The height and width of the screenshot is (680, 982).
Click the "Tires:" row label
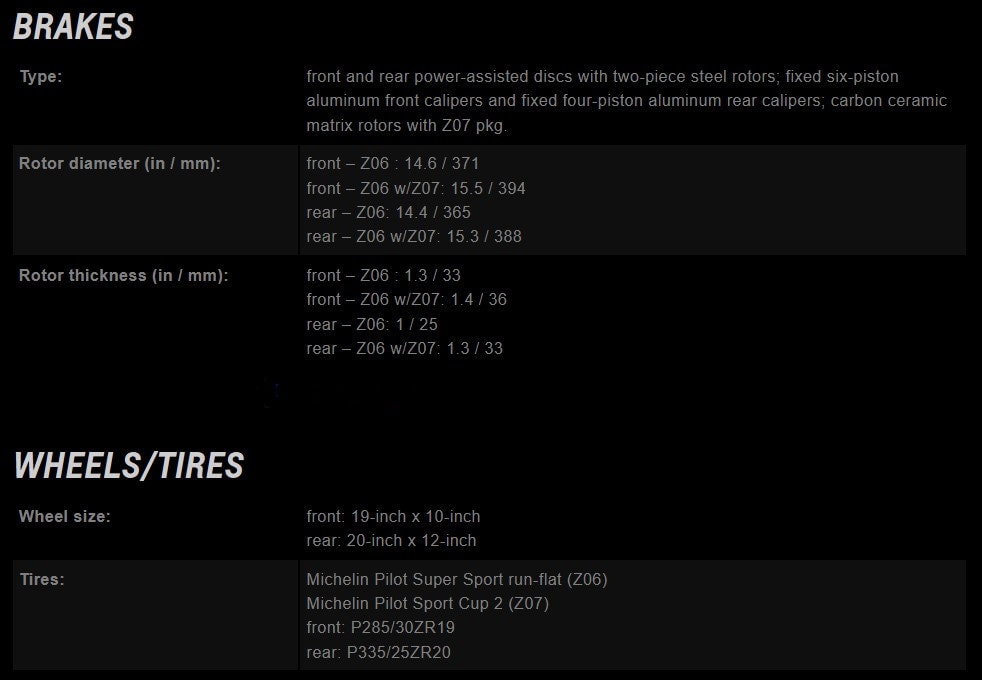pyautogui.click(x=42, y=579)
